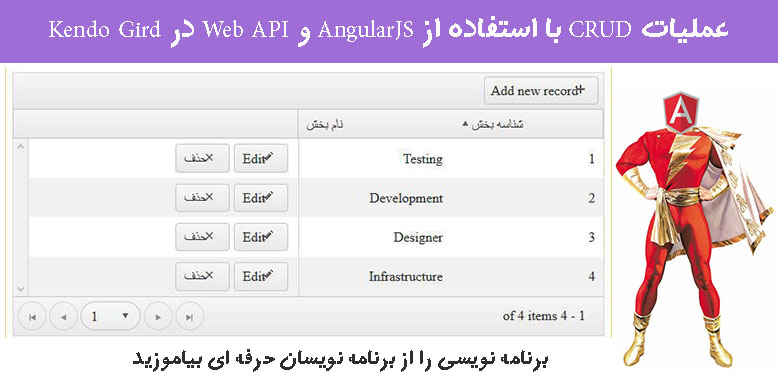Click the AngularJS shield logo
This screenshot has height=384, width=778.
[x=681, y=112]
